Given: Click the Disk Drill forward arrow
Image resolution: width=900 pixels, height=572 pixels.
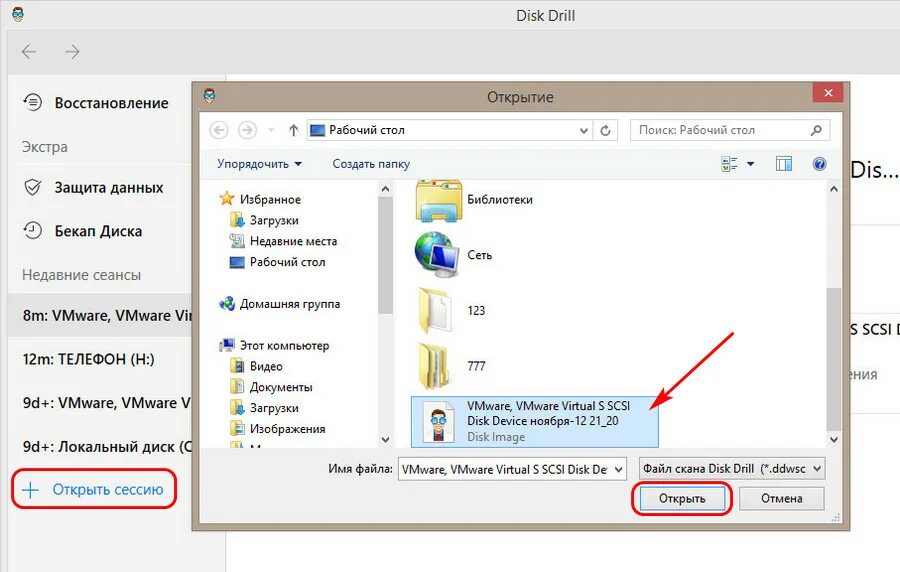Looking at the screenshot, I should [72, 52].
